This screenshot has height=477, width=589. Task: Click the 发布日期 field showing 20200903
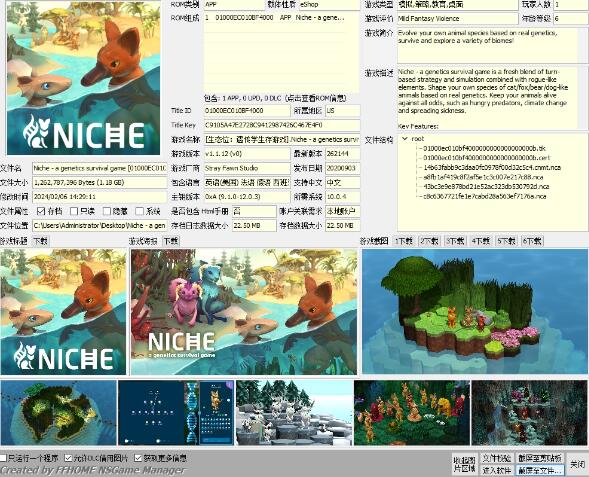coord(343,168)
